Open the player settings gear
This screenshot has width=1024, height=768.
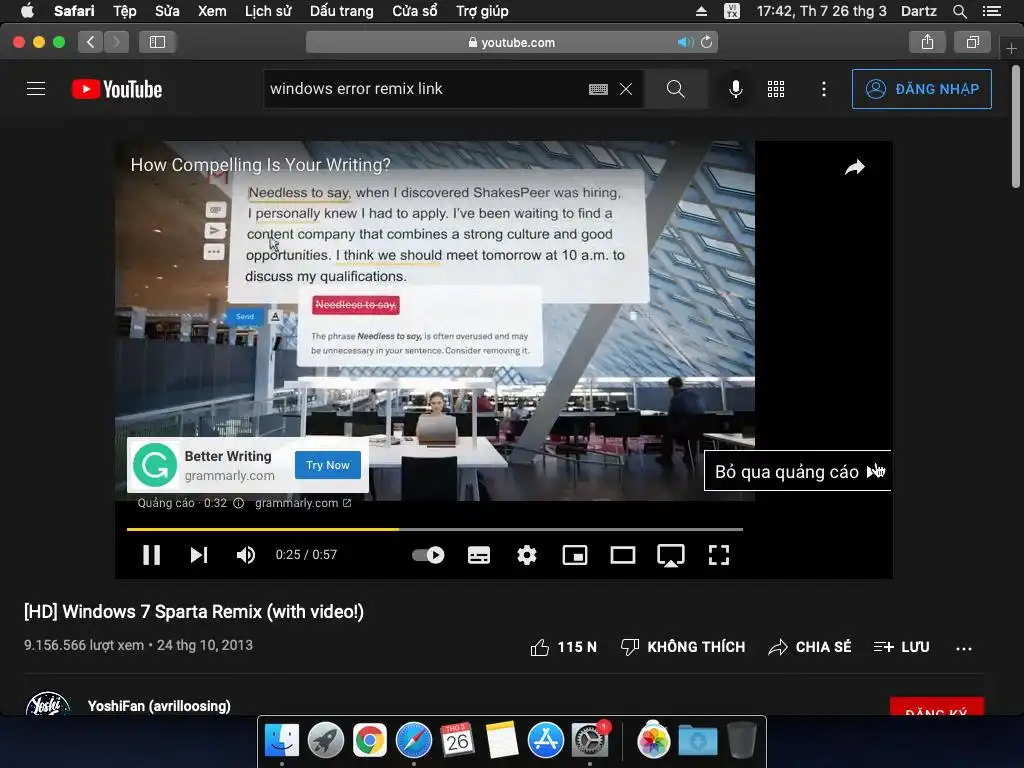526,555
